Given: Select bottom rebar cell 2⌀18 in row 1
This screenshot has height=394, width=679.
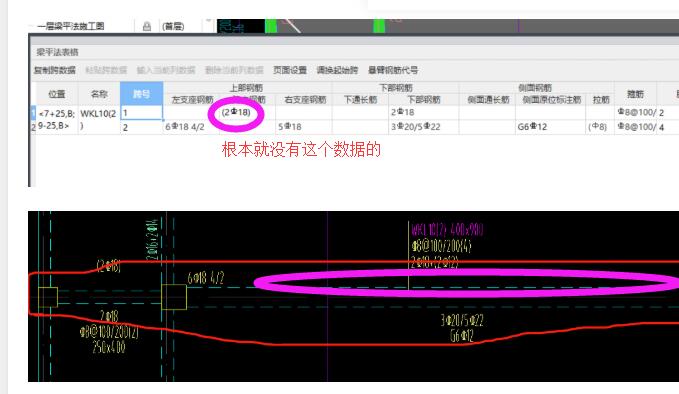Looking at the screenshot, I should tap(424, 113).
